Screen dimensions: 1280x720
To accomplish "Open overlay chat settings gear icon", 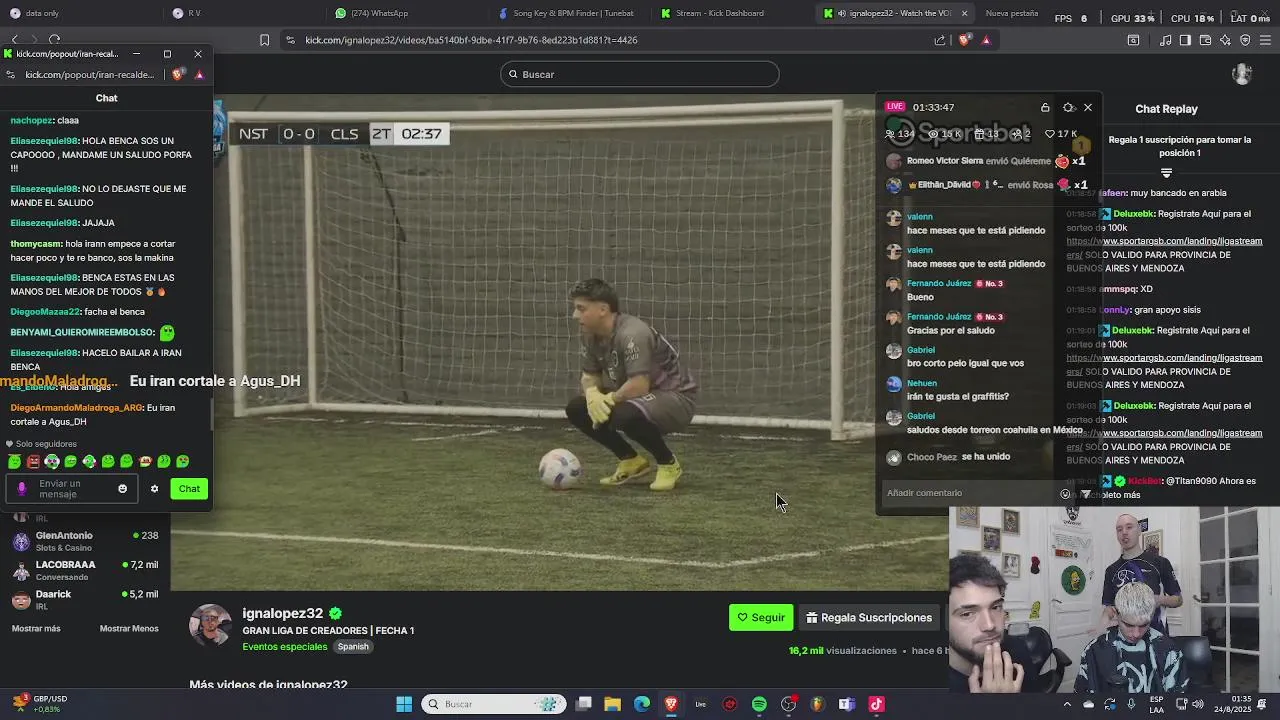I will 1068,108.
